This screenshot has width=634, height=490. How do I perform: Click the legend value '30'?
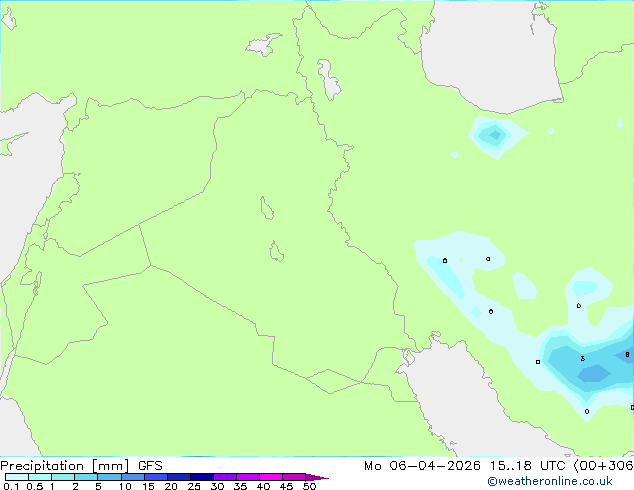[217, 486]
